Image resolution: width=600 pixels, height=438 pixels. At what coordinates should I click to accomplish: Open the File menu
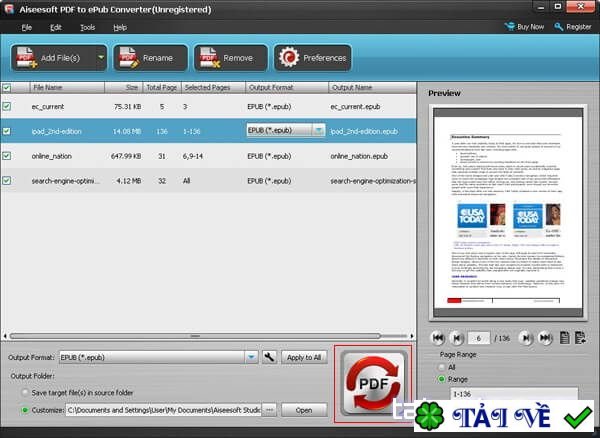click(26, 28)
